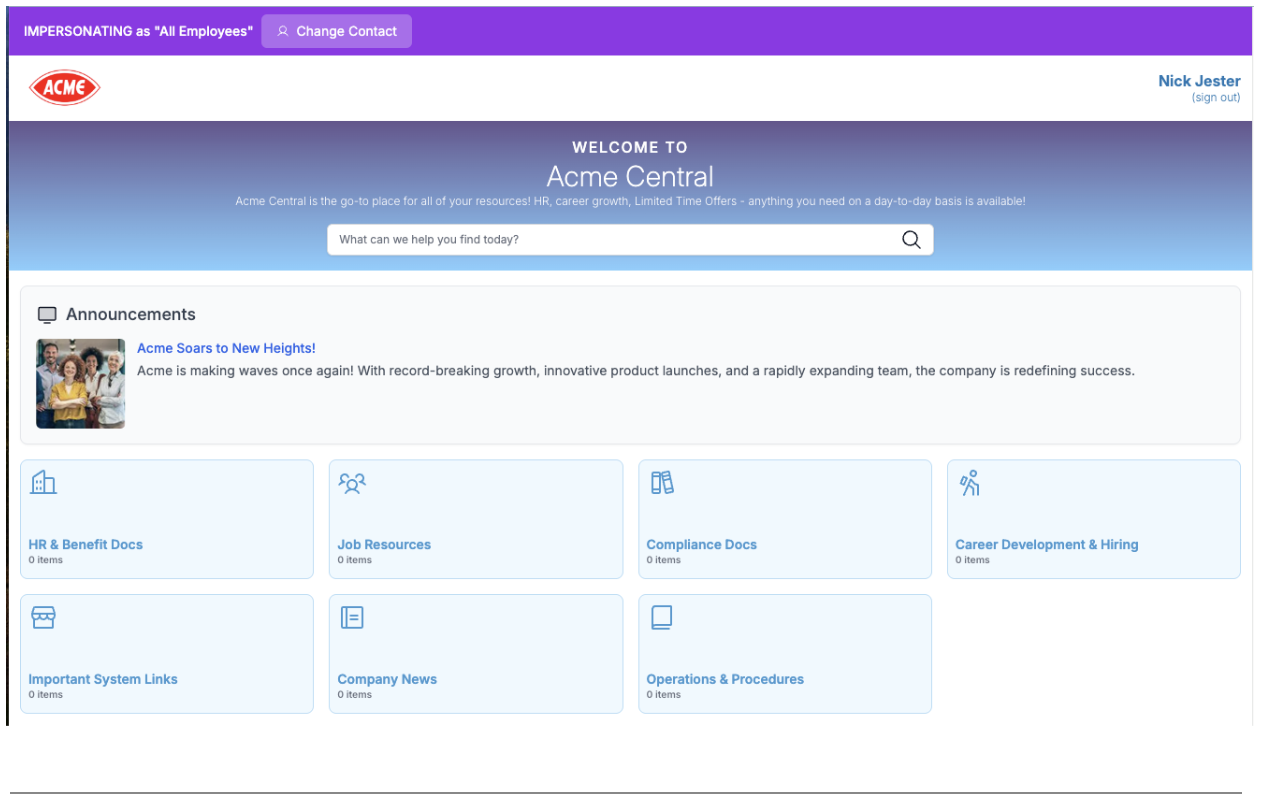1262x800 pixels.
Task: Click the IMPERSONATING as "All Employees" text
Action: (x=138, y=31)
